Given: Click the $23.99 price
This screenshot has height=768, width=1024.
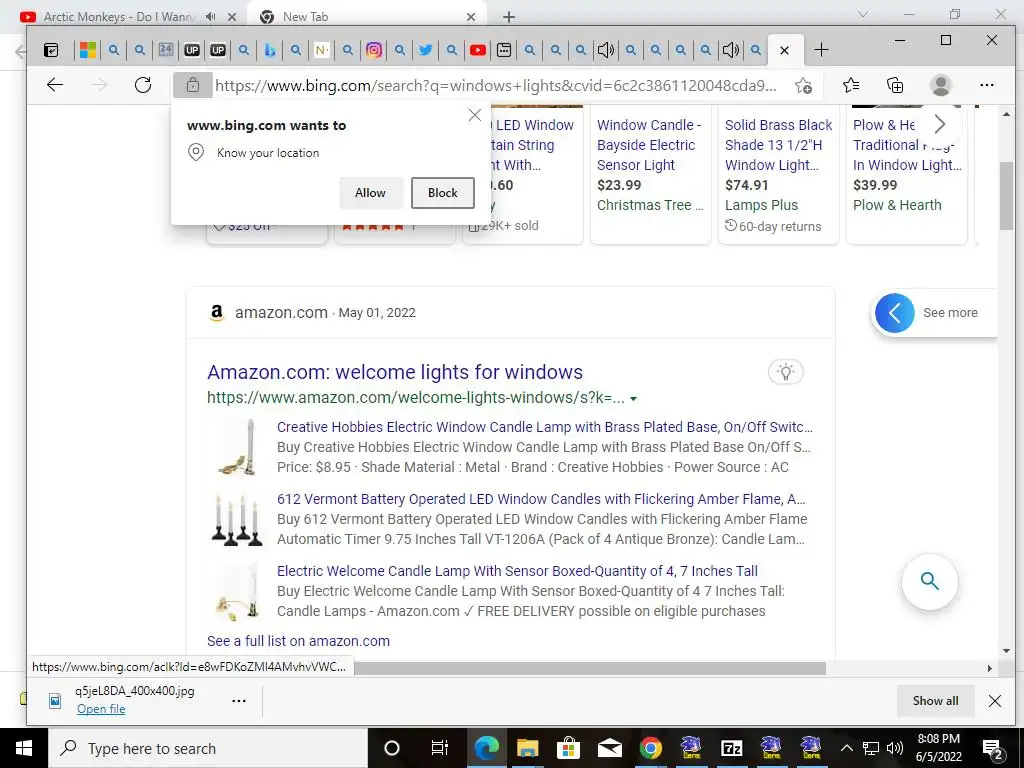Looking at the screenshot, I should point(619,185).
